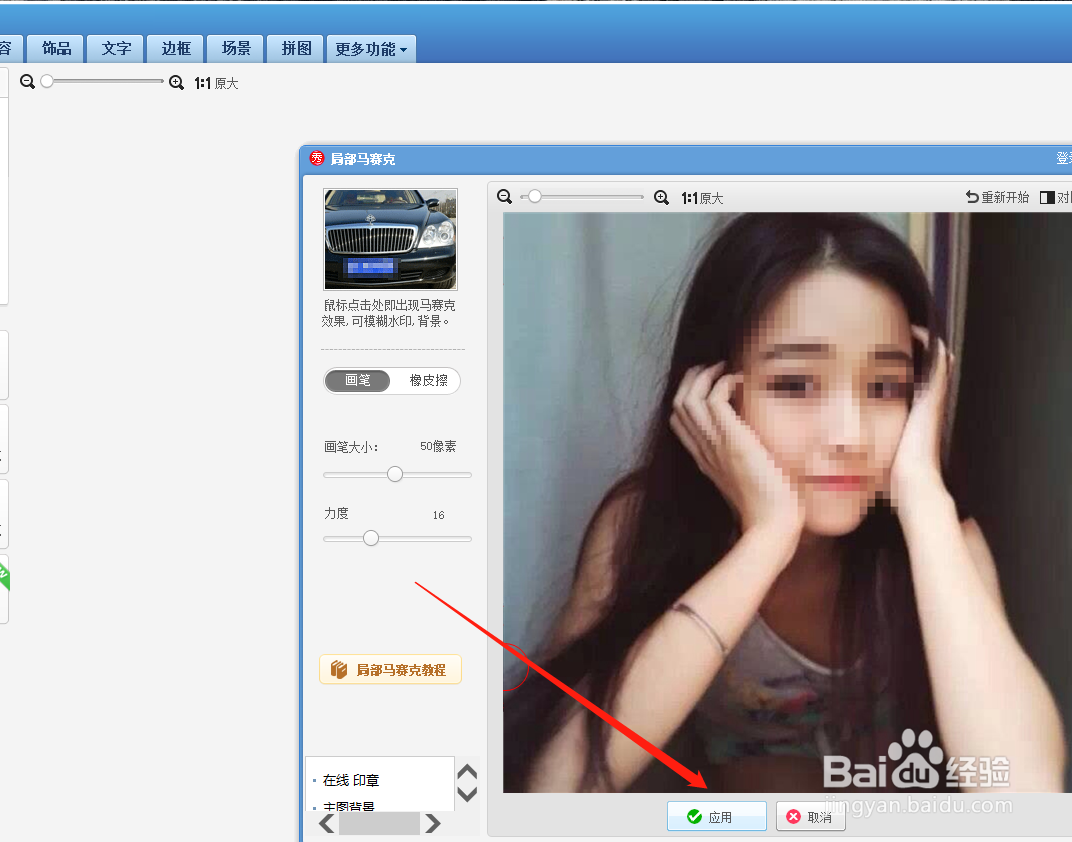The height and width of the screenshot is (842, 1072).
Task: Switch to the 文字 tab
Action: tap(115, 48)
